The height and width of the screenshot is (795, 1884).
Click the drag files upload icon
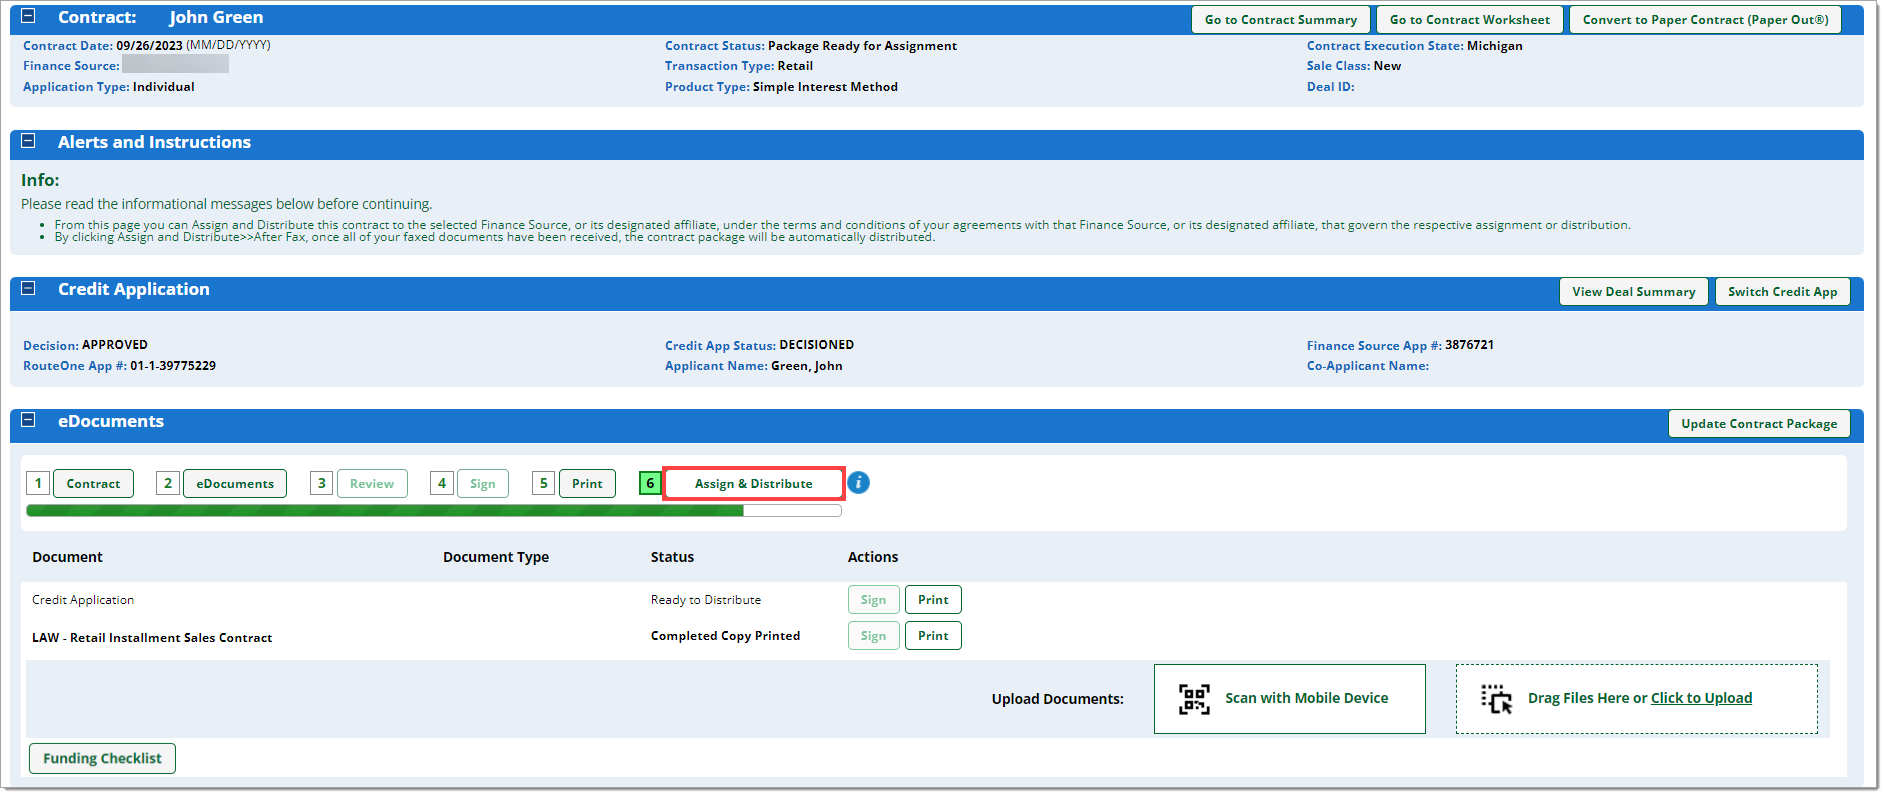1497,699
